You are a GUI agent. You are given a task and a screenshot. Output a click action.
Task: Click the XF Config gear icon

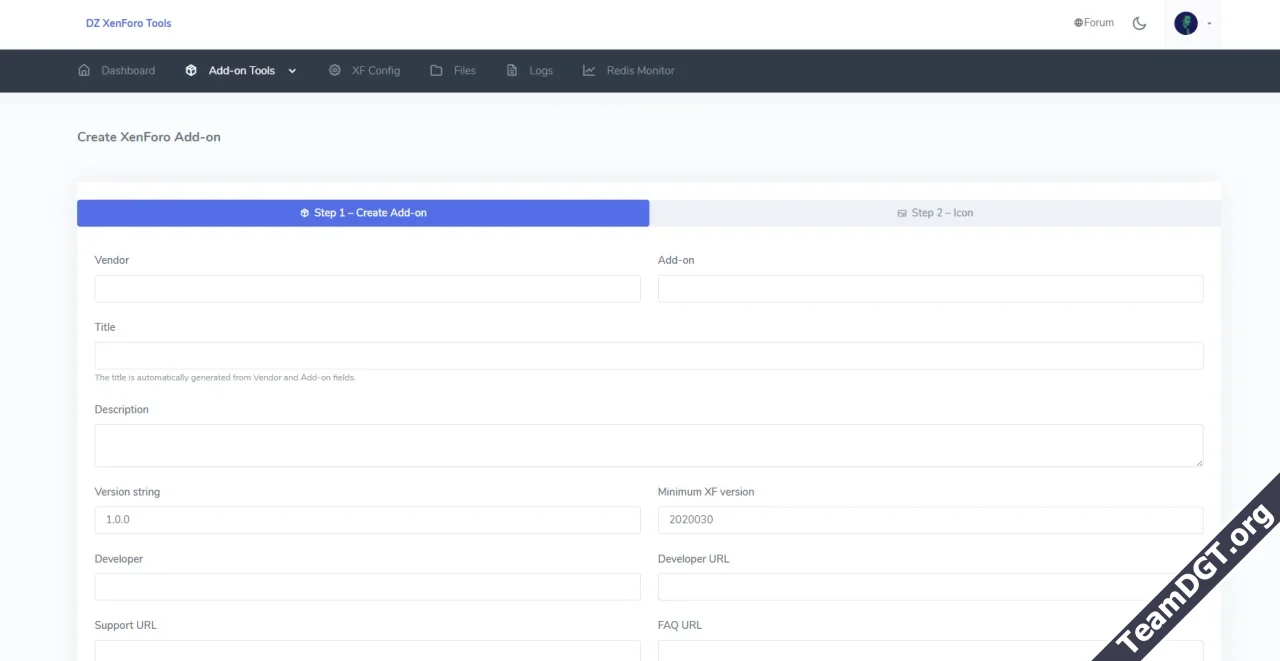click(335, 71)
